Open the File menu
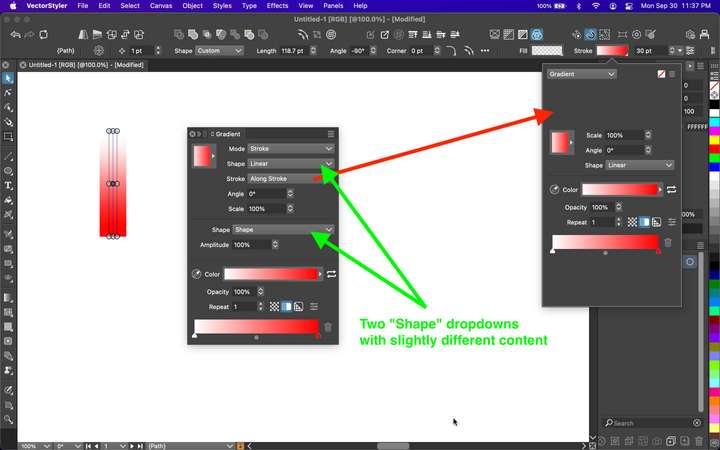 [83, 6]
